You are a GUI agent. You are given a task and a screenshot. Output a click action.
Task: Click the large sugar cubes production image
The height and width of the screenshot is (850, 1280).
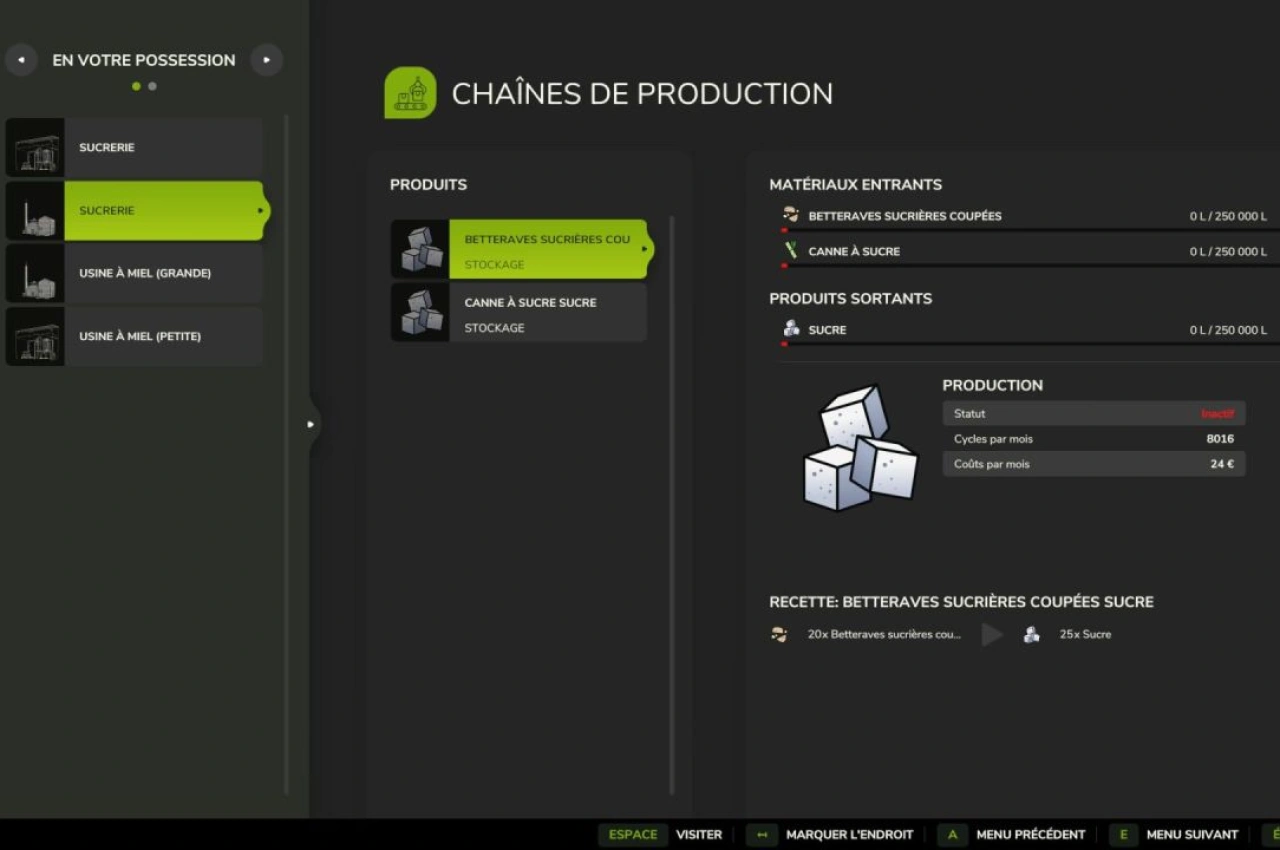(859, 446)
